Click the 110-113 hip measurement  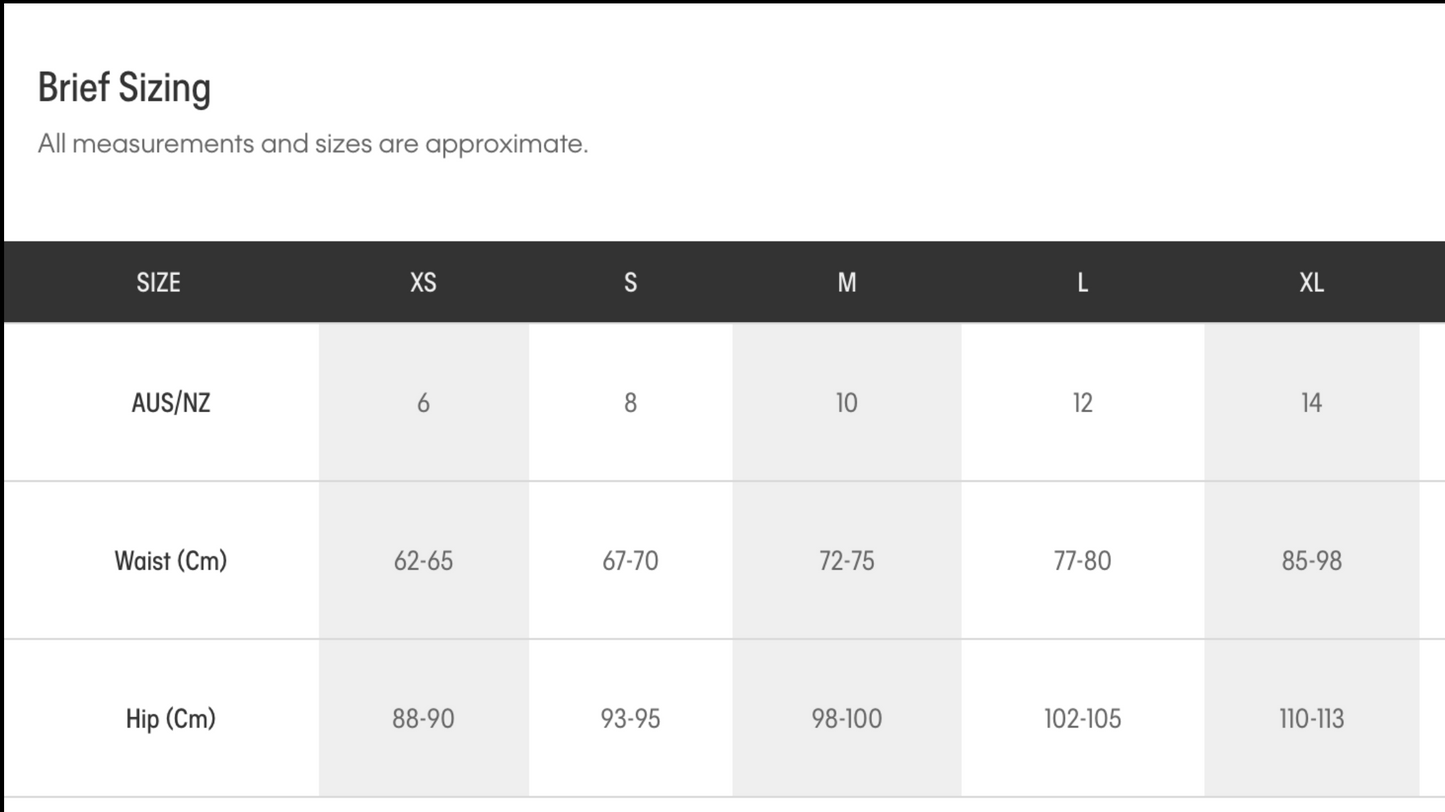[1311, 719]
